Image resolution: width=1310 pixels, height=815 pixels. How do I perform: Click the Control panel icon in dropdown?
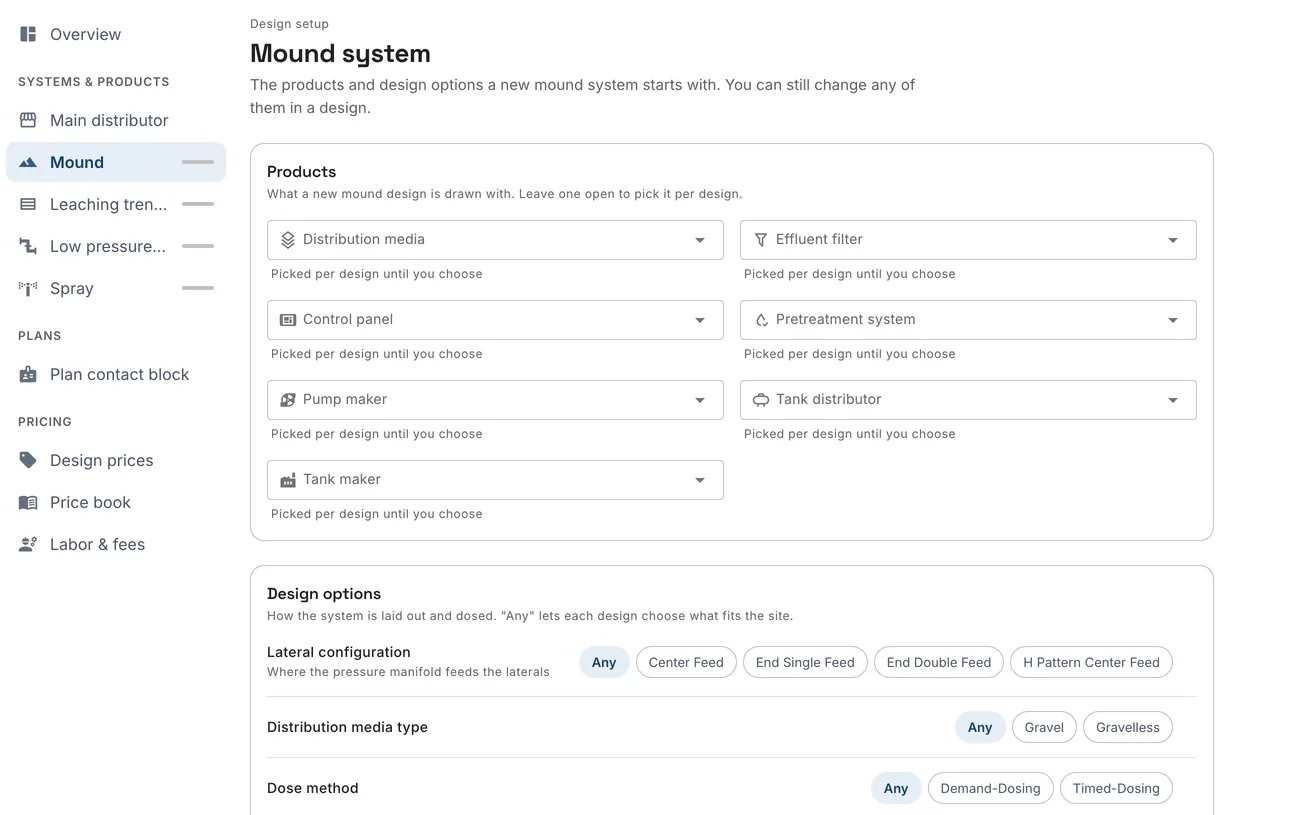[x=288, y=320]
